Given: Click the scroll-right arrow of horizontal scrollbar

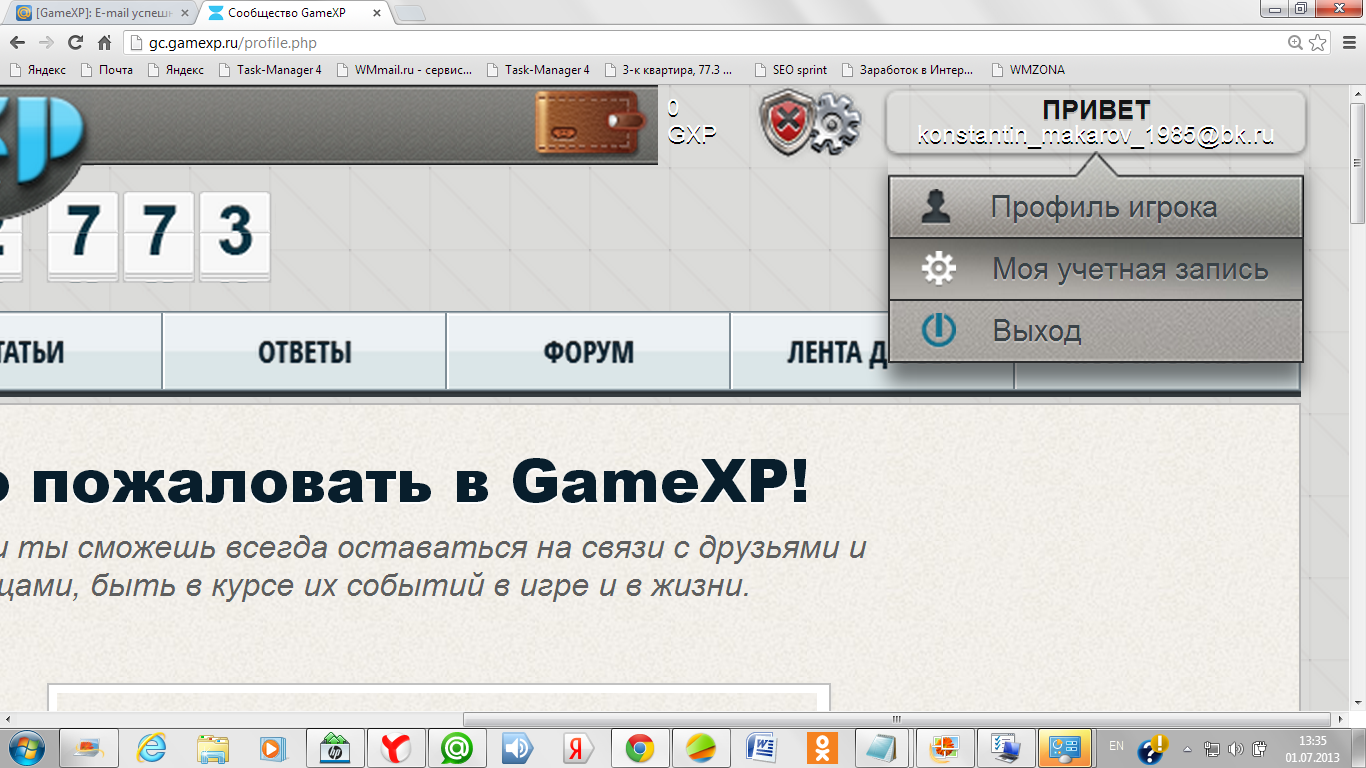Looking at the screenshot, I should click(1341, 719).
